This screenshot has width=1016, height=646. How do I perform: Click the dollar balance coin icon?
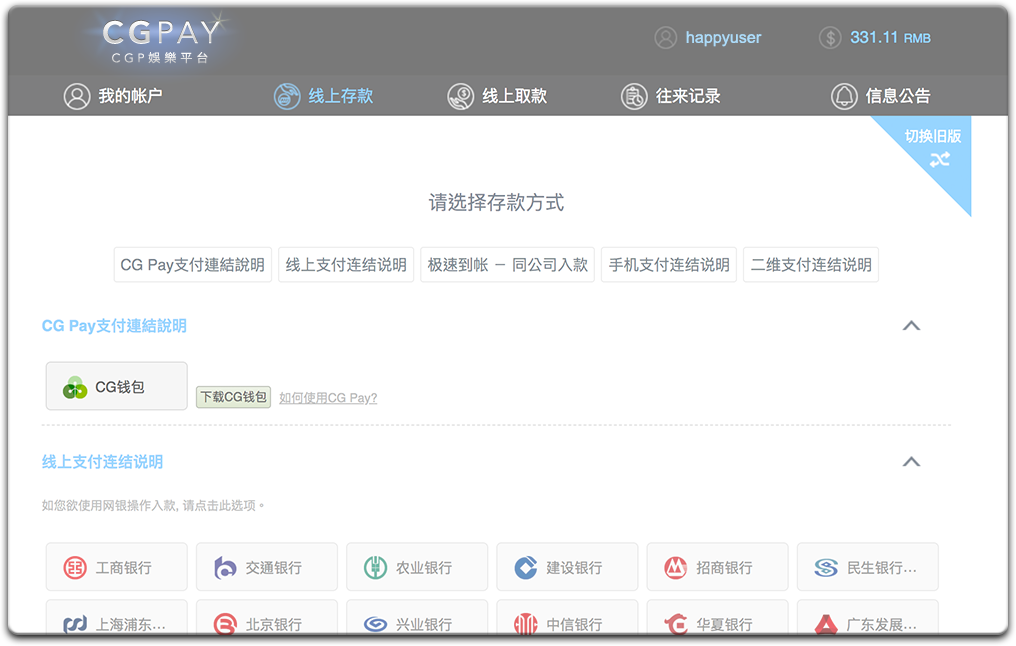[x=830, y=38]
